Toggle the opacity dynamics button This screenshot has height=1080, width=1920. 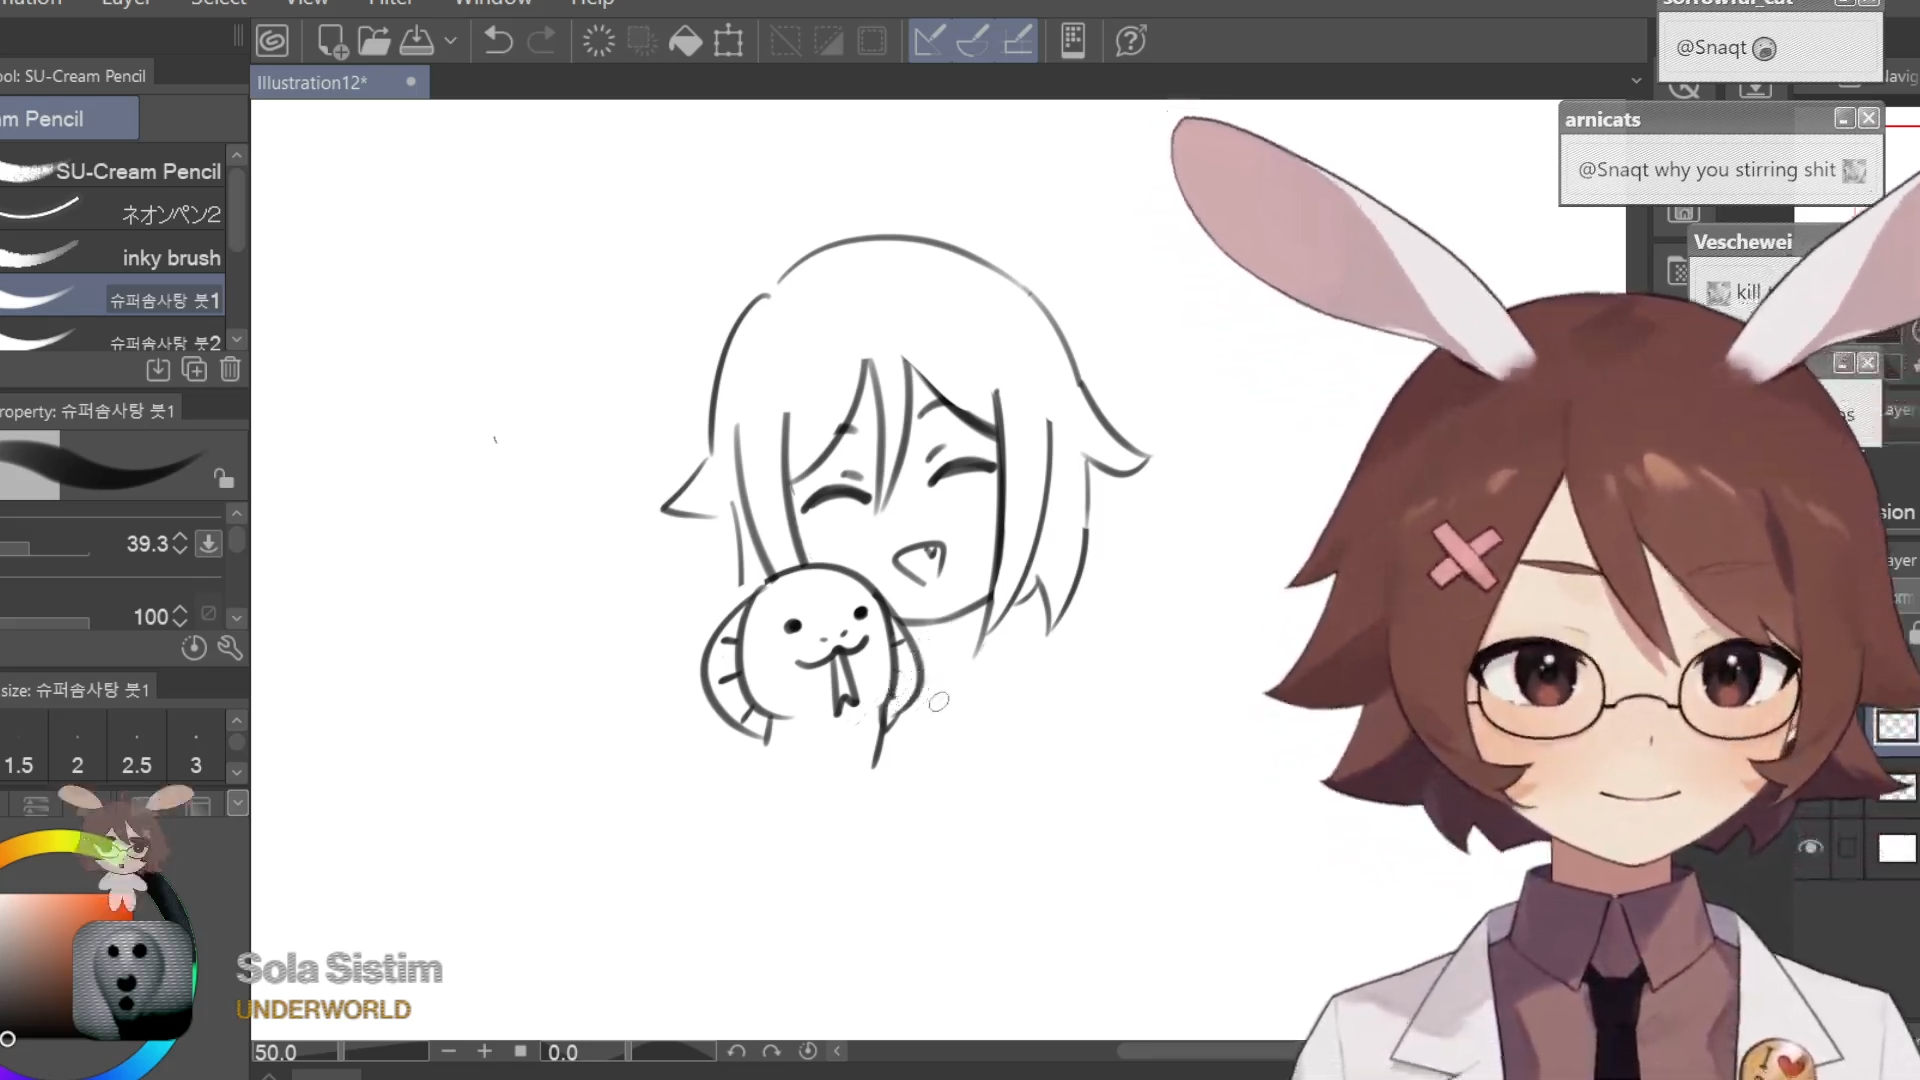point(208,614)
